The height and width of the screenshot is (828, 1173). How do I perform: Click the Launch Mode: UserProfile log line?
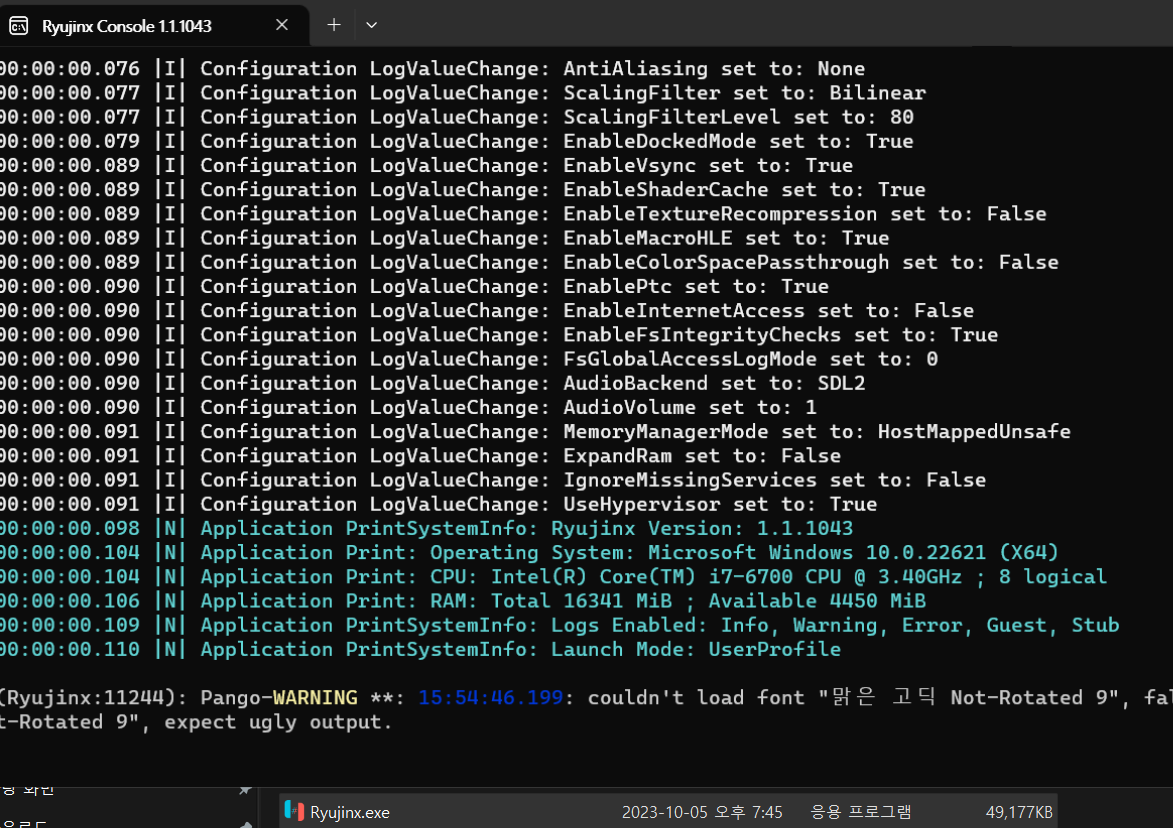[420, 649]
